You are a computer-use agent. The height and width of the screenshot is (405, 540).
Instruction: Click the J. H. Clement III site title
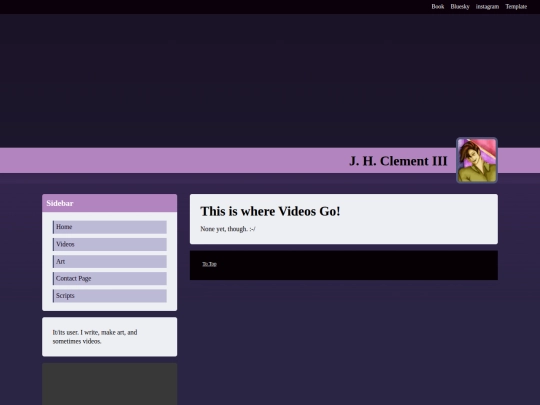pos(398,161)
